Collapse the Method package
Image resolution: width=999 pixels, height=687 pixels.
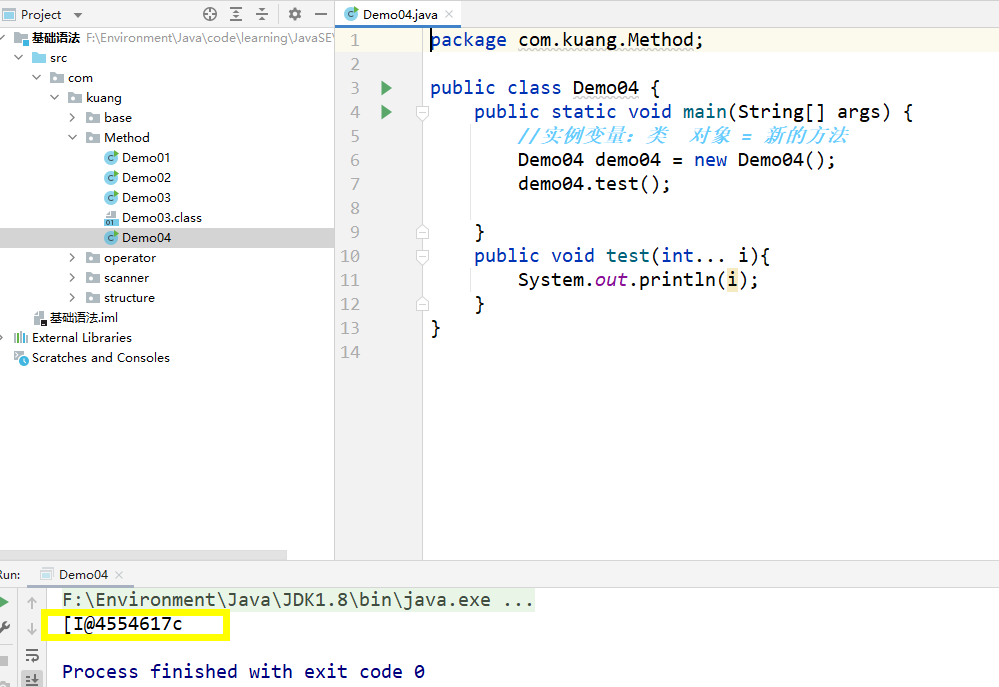click(72, 137)
